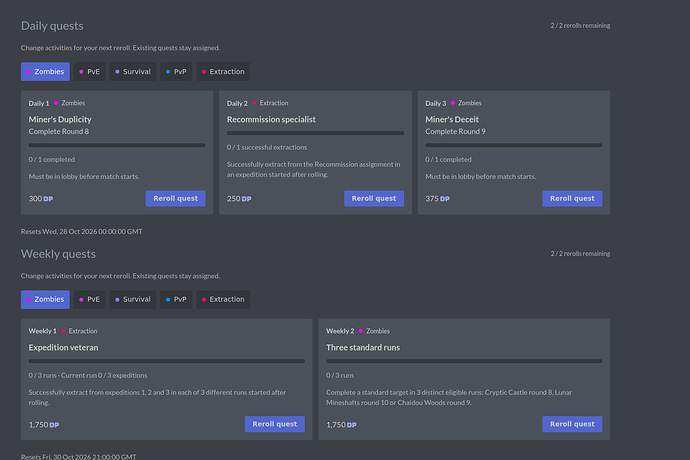The width and height of the screenshot is (690, 460).
Task: Click the 'Expedition veteran' quest title
Action: coord(64,347)
